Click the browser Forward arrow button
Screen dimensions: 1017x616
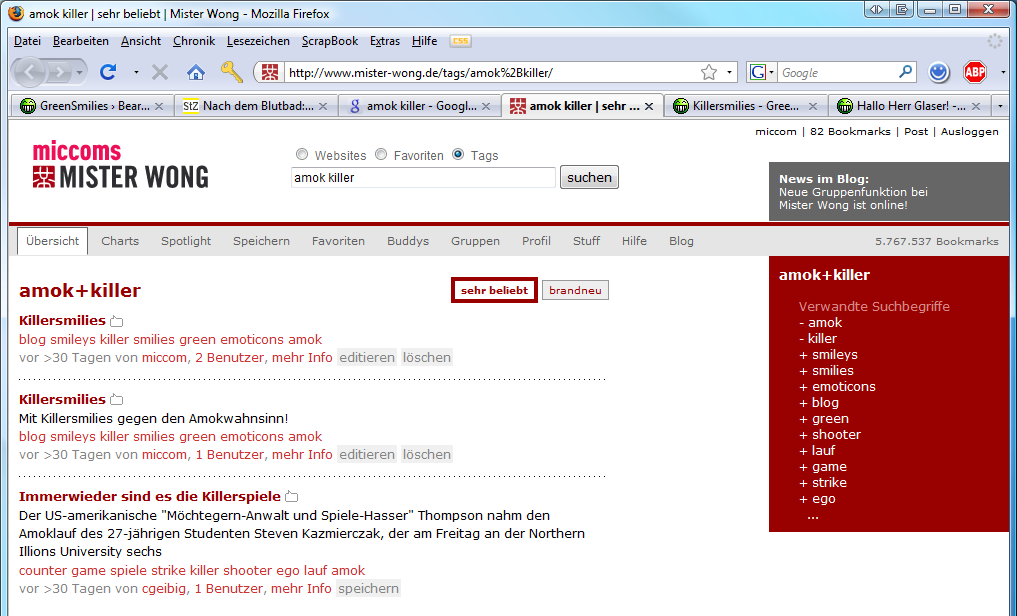pyautogui.click(x=60, y=72)
